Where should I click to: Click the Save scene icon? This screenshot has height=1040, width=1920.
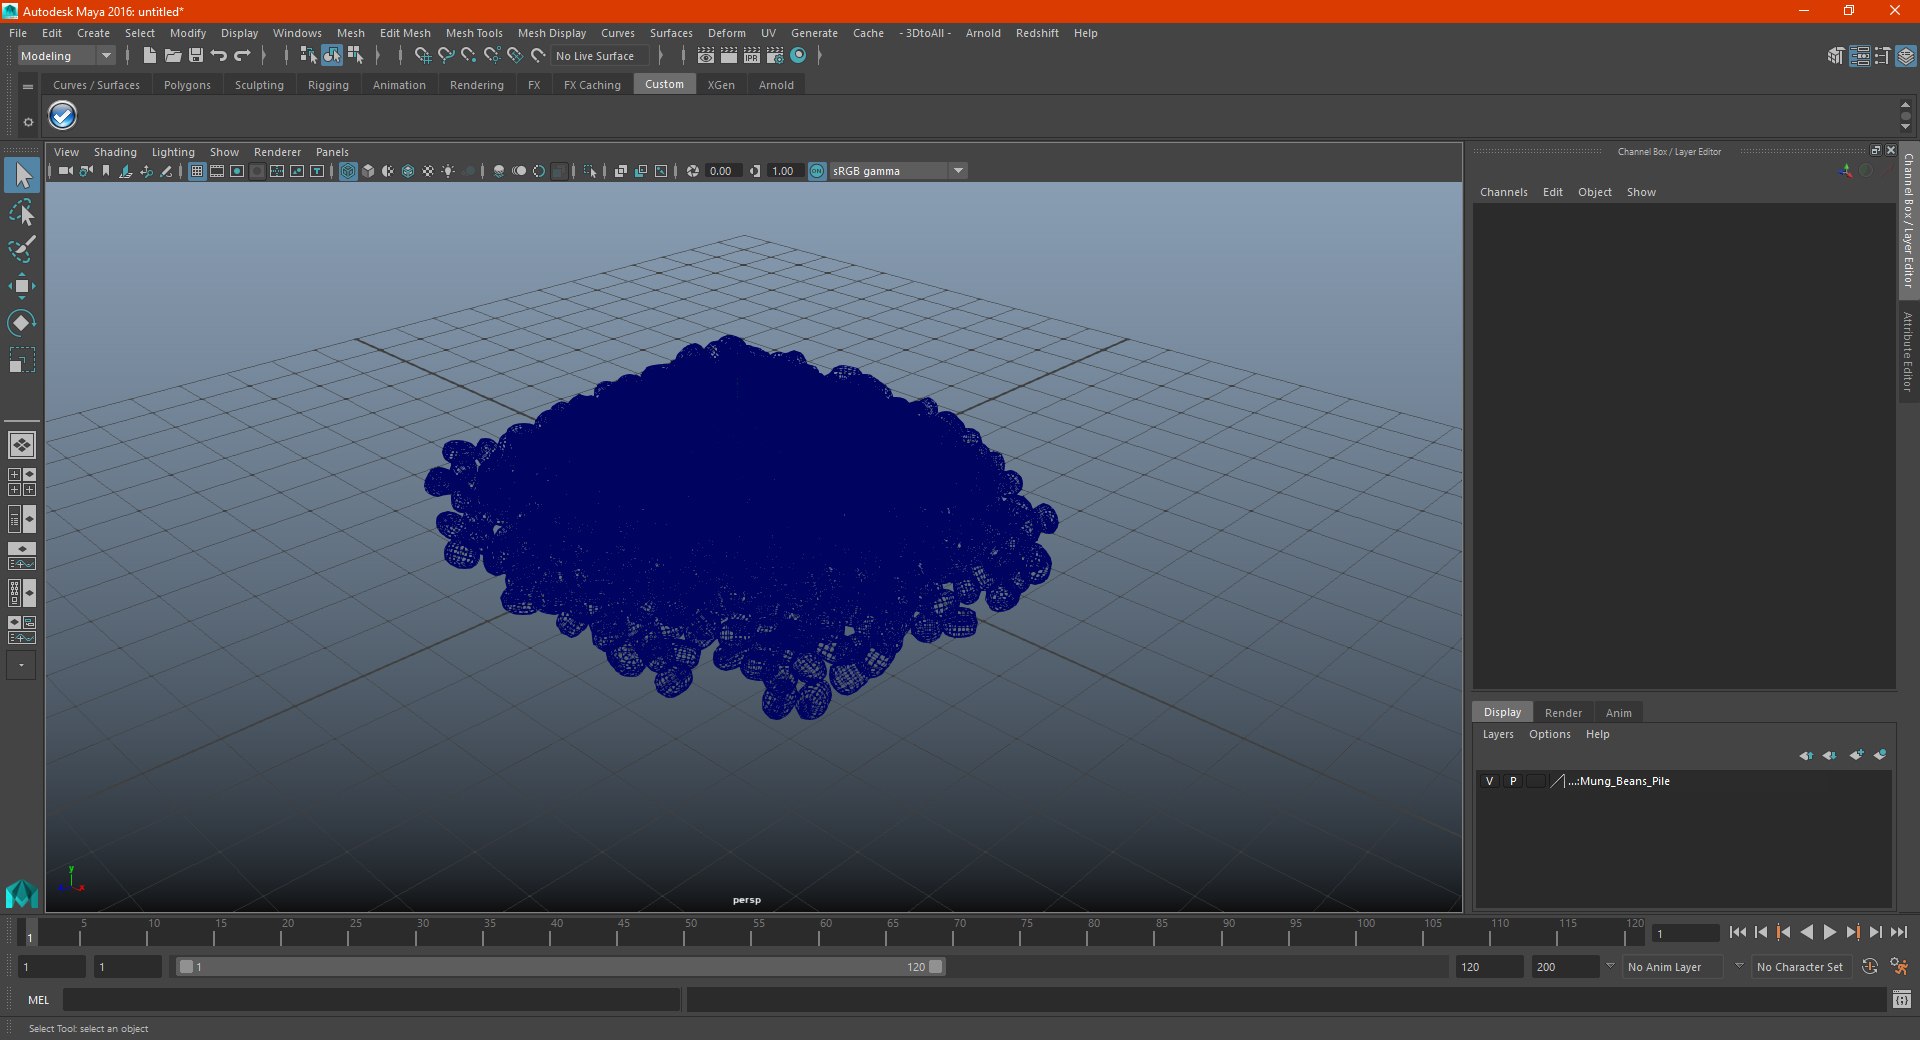[x=196, y=56]
